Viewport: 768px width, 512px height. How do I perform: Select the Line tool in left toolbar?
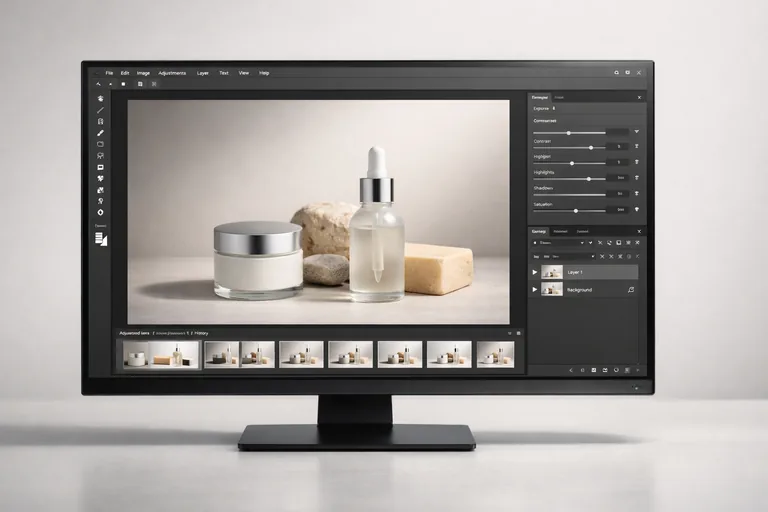click(x=100, y=110)
